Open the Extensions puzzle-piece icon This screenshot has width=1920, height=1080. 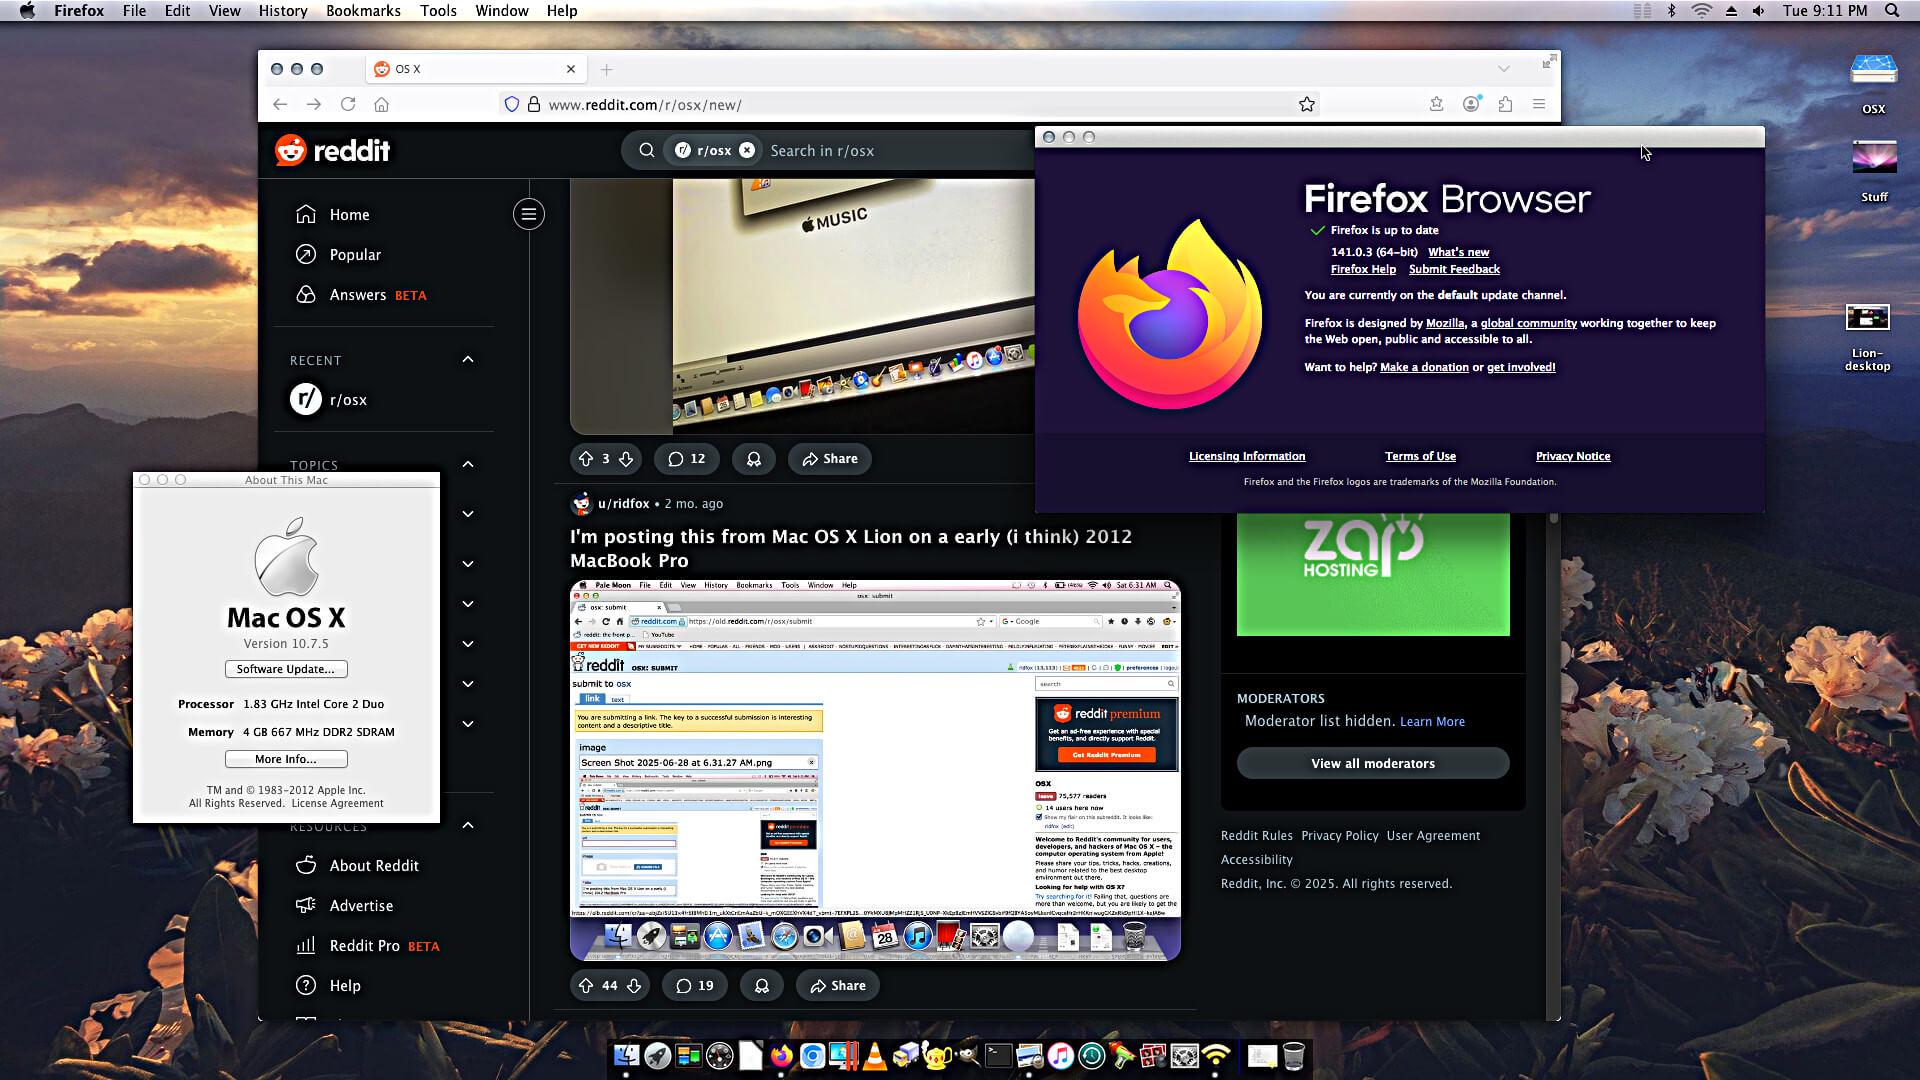tap(1505, 104)
